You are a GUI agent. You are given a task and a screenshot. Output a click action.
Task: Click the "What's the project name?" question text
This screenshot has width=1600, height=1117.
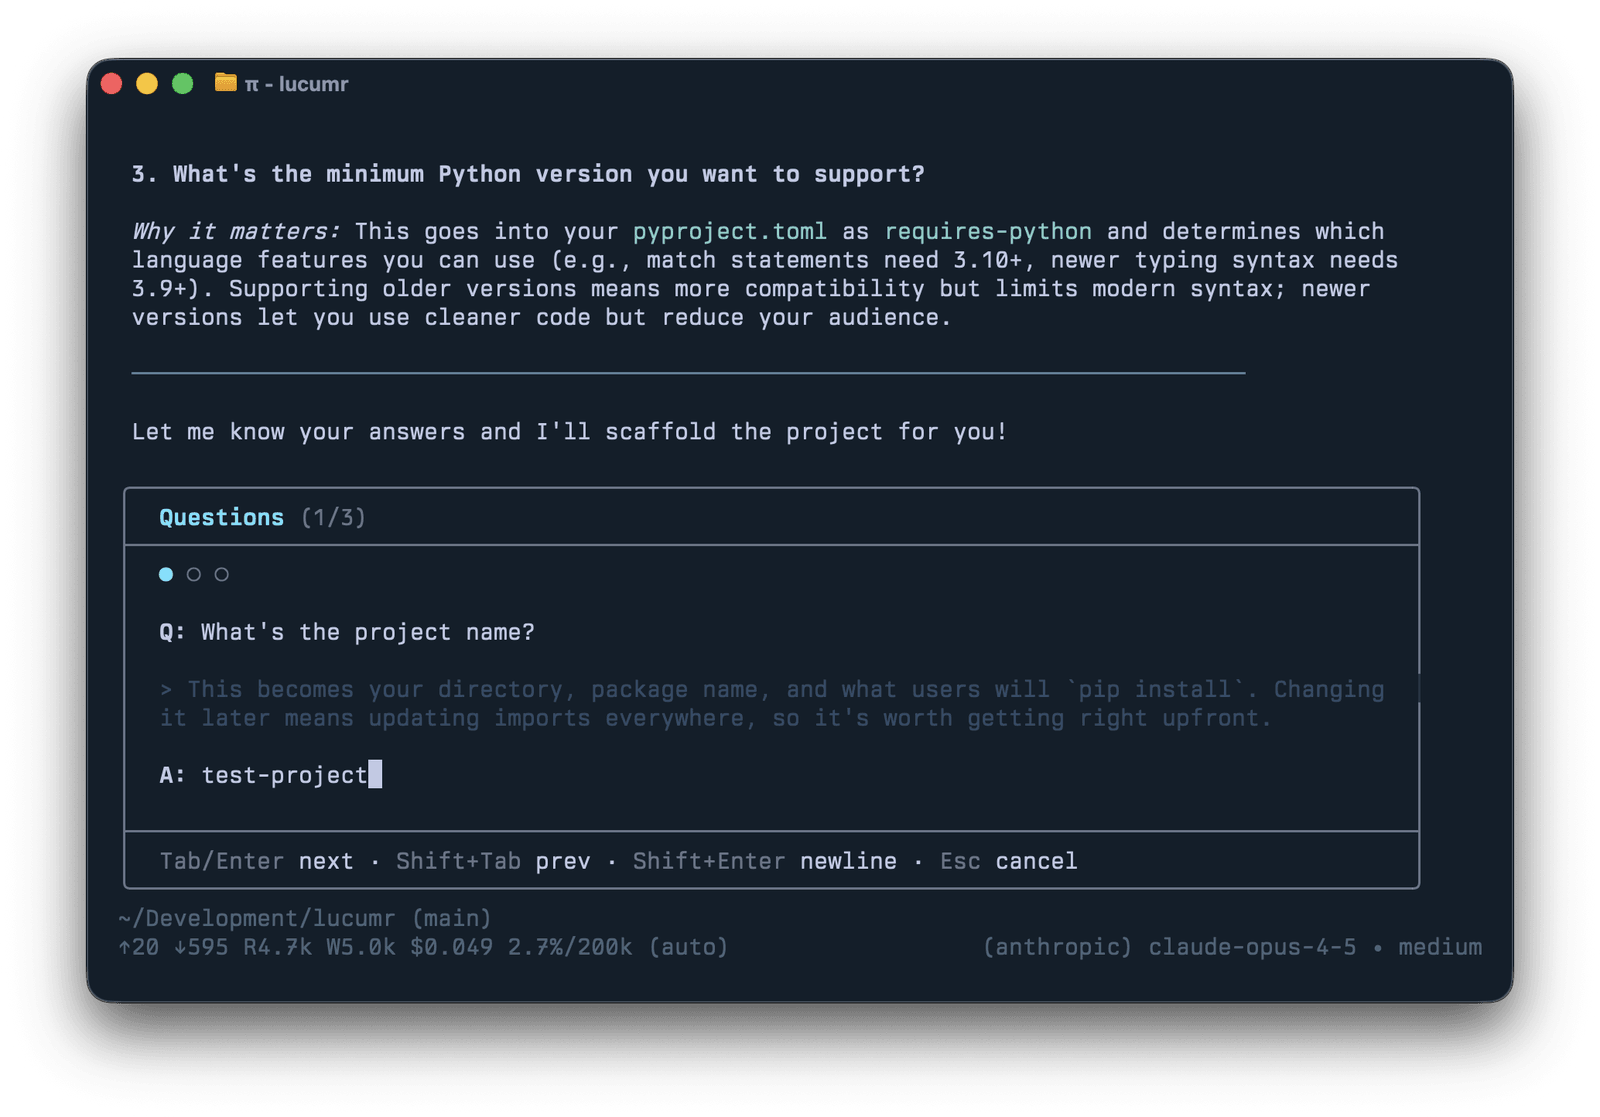(x=368, y=632)
